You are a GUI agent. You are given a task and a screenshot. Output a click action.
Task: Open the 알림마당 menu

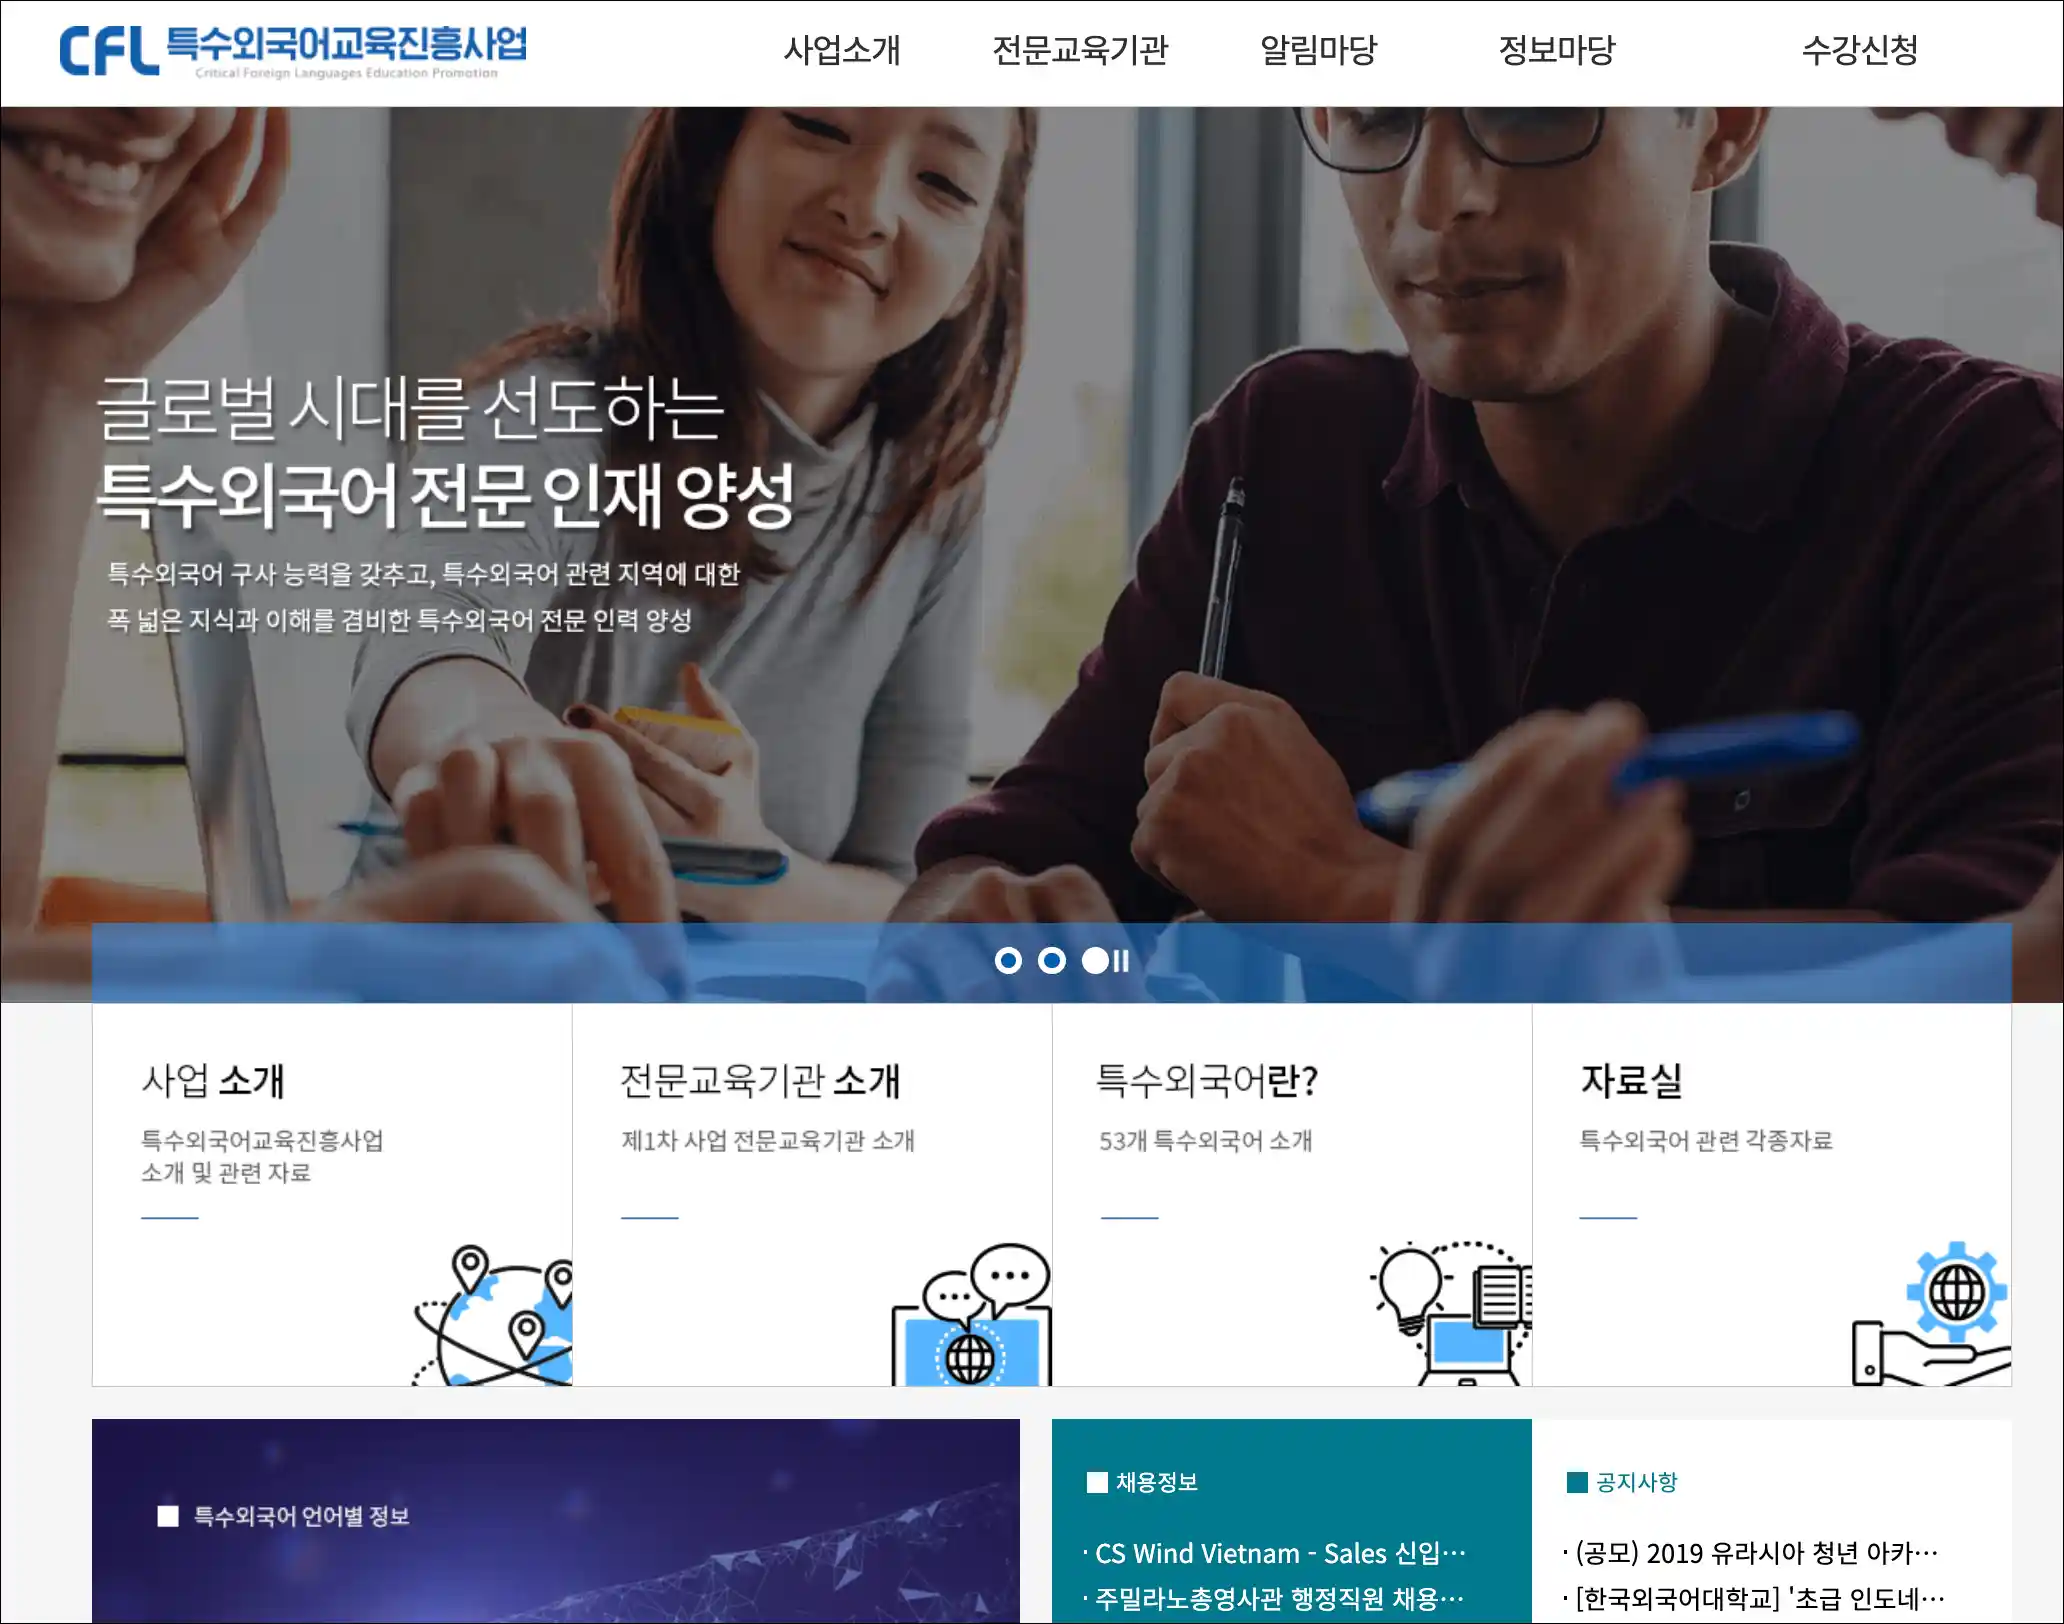pos(1318,50)
